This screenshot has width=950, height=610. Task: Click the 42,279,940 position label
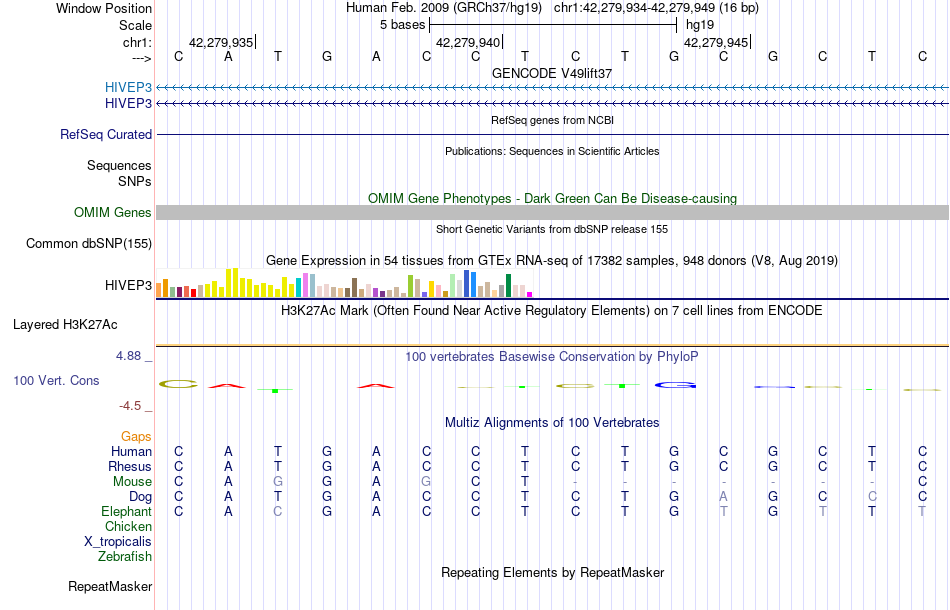(x=468, y=42)
